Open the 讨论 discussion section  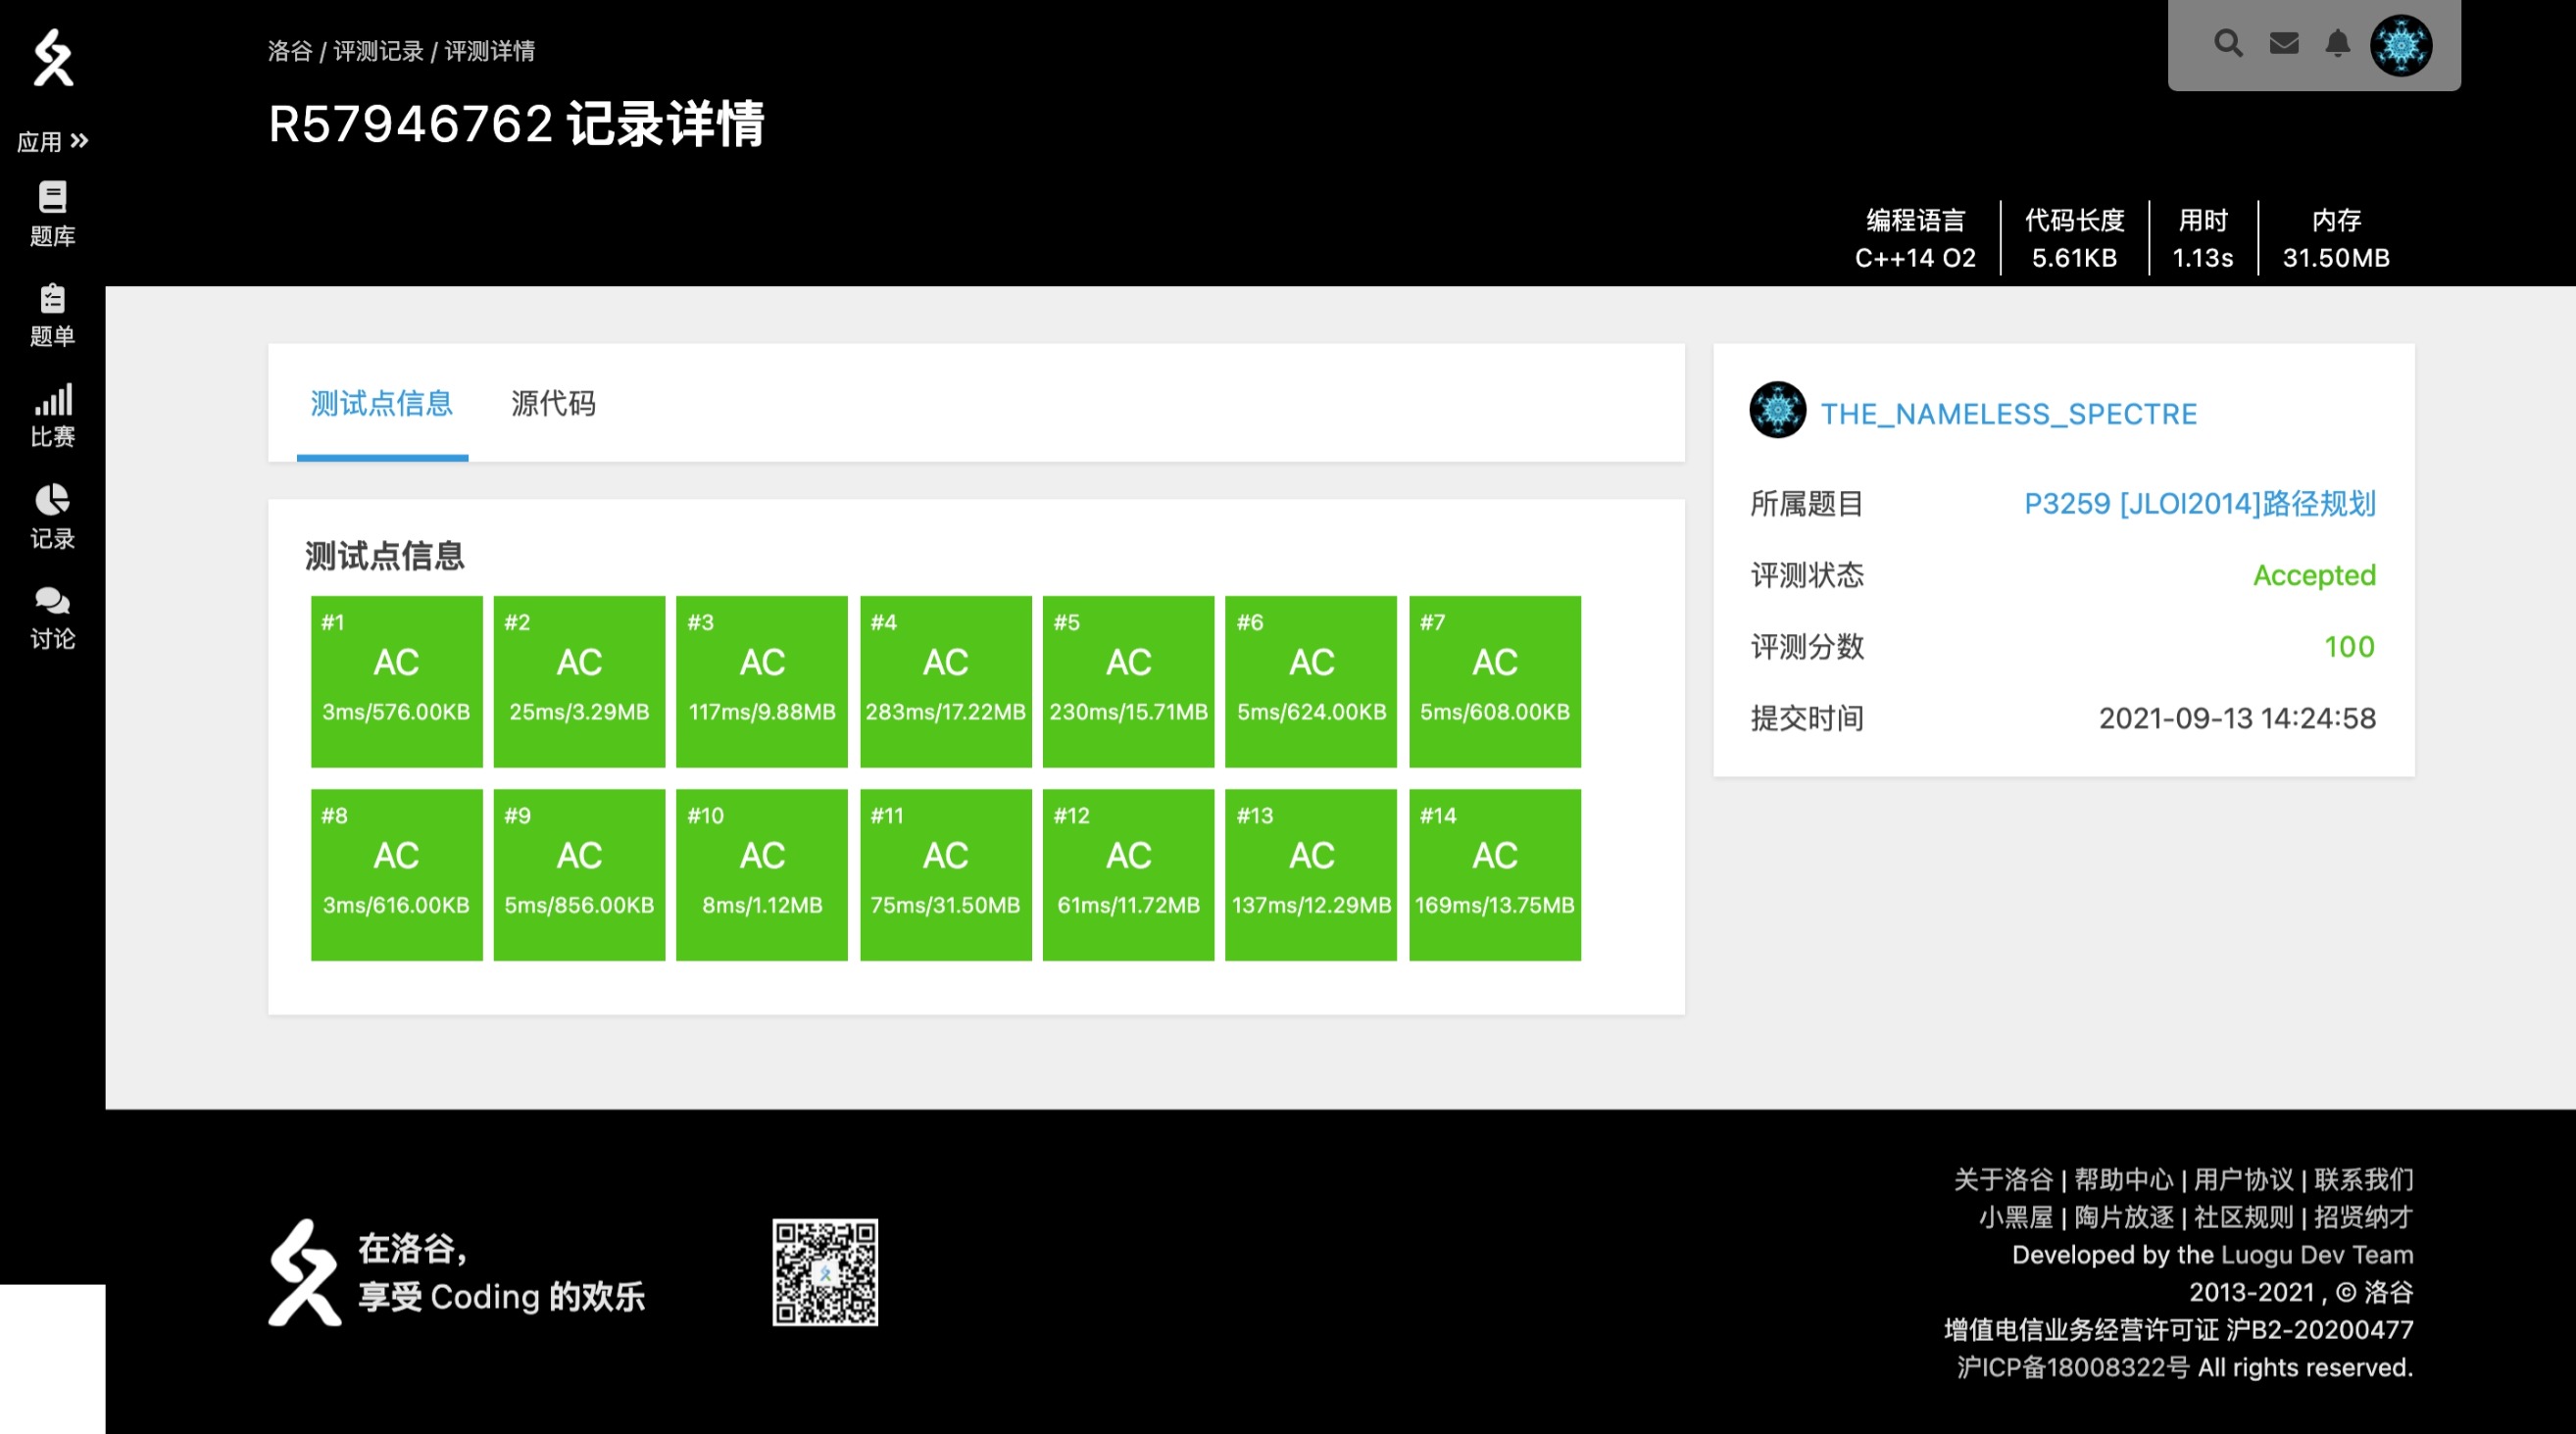pos(52,618)
